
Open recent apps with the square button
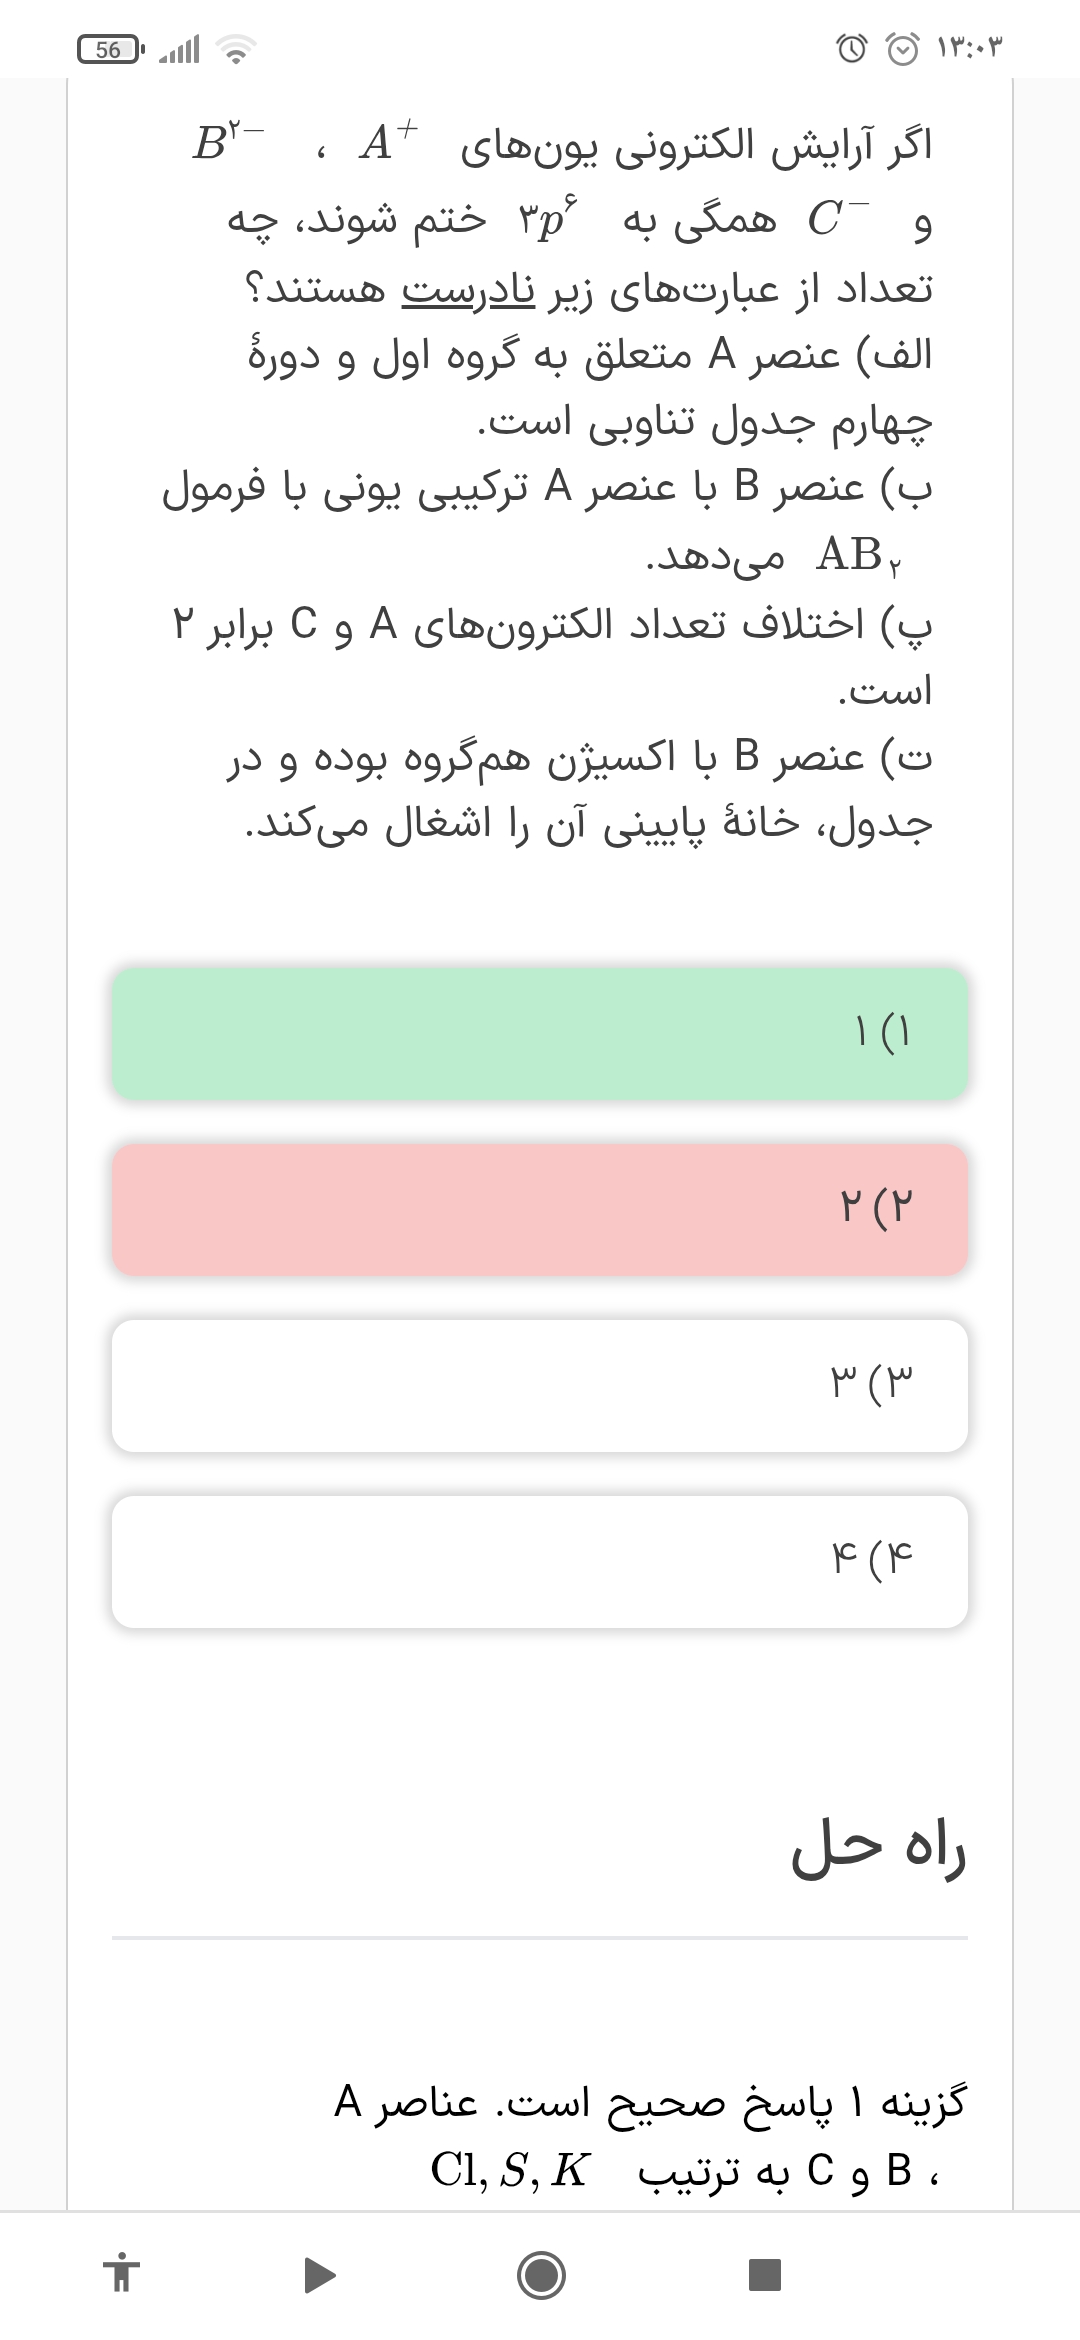(x=764, y=2275)
